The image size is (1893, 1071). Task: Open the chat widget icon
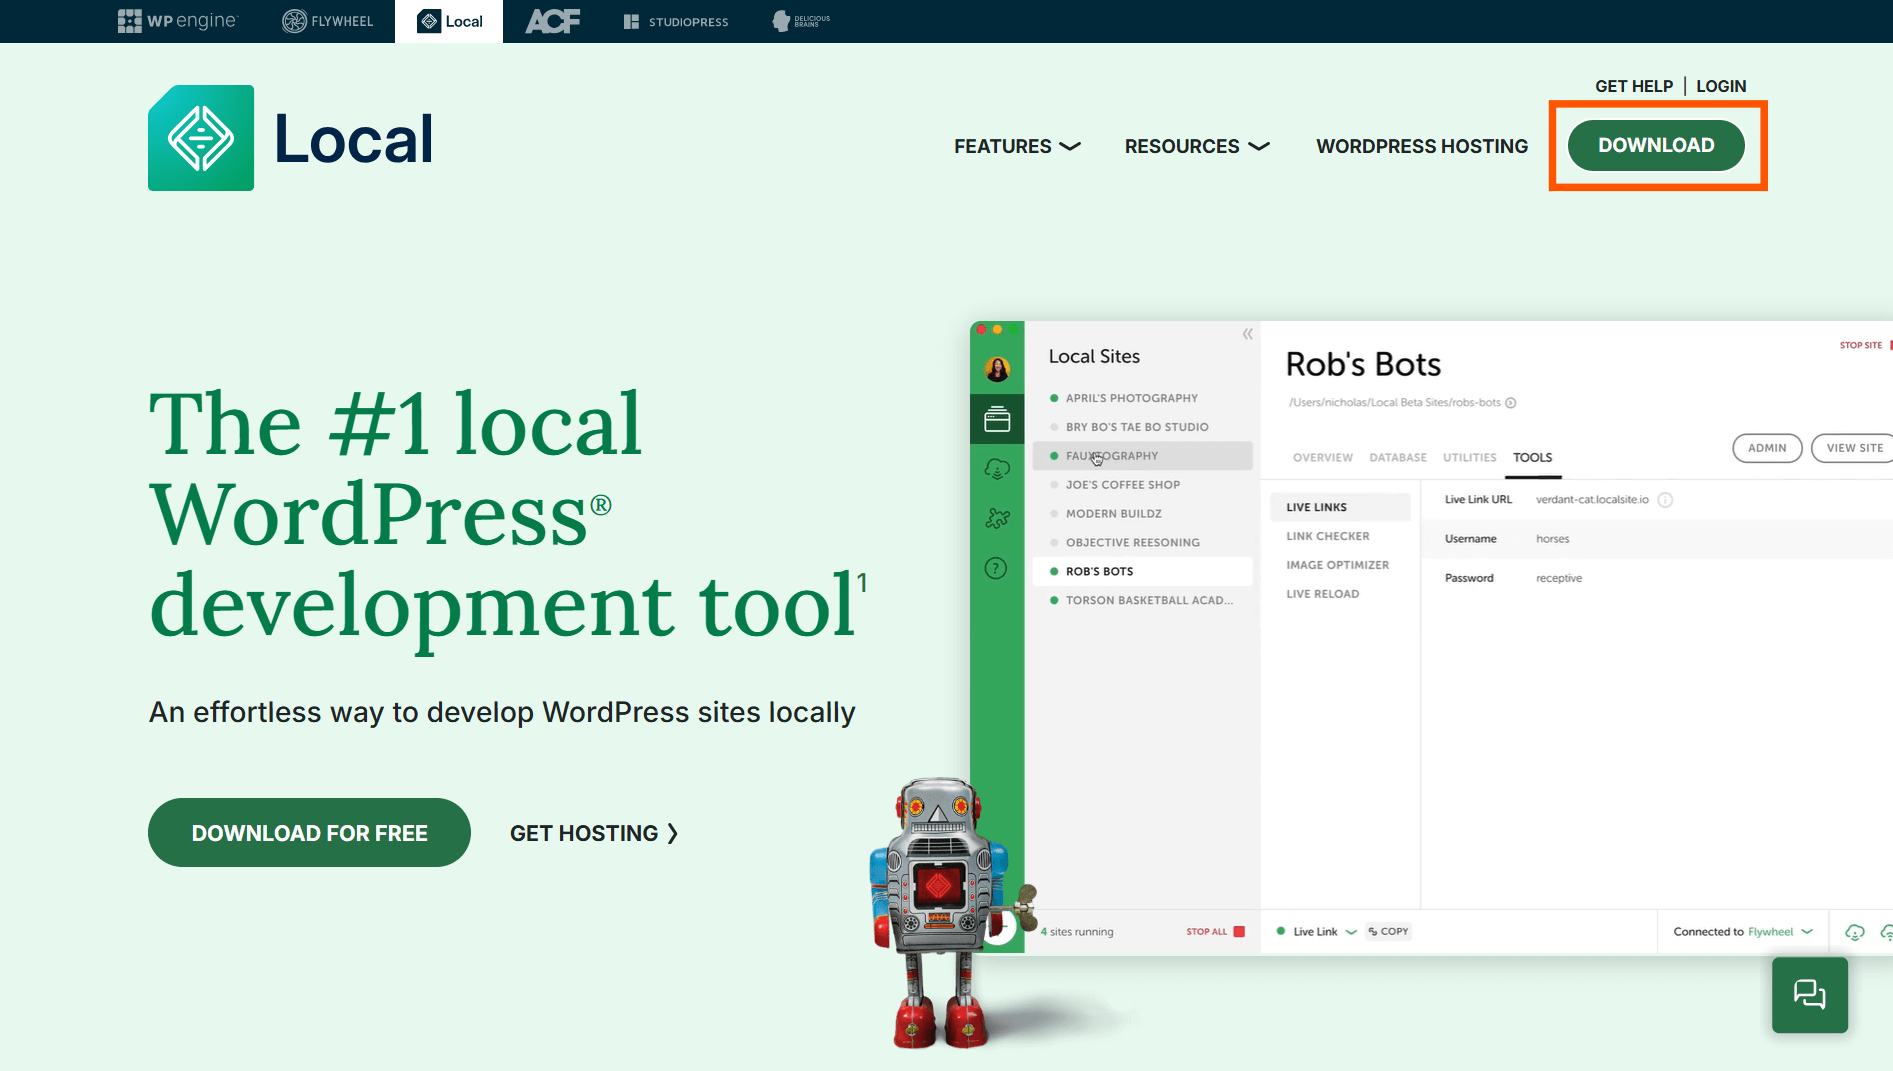[x=1810, y=995]
